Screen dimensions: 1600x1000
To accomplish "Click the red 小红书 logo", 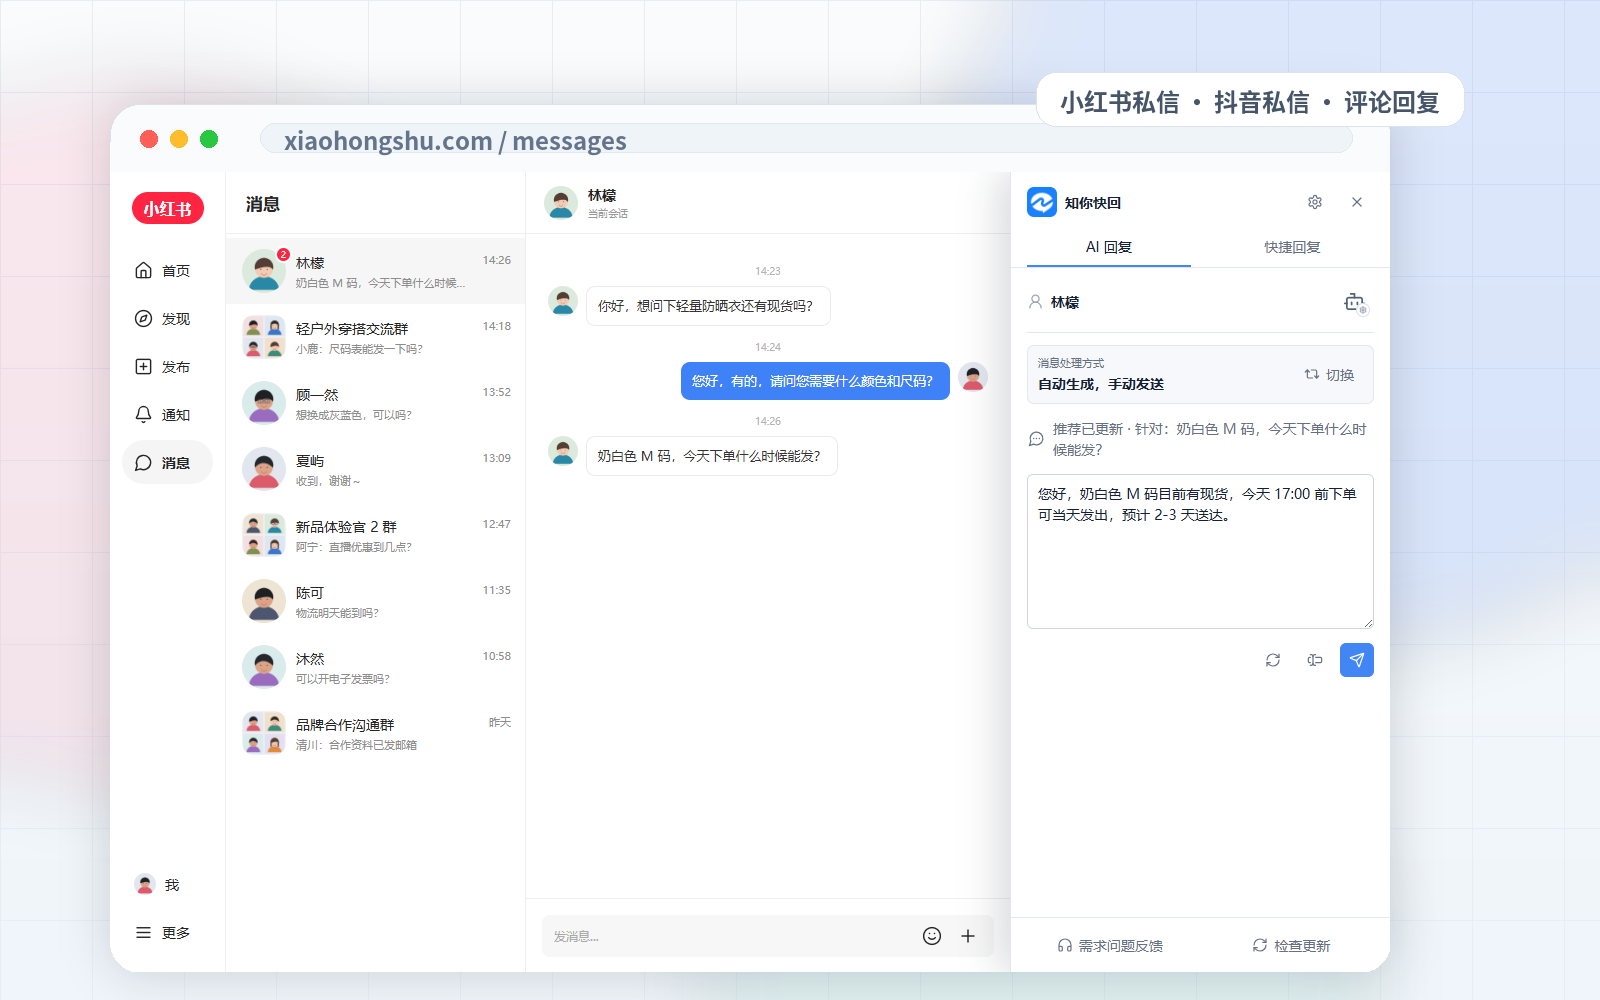I will 168,208.
